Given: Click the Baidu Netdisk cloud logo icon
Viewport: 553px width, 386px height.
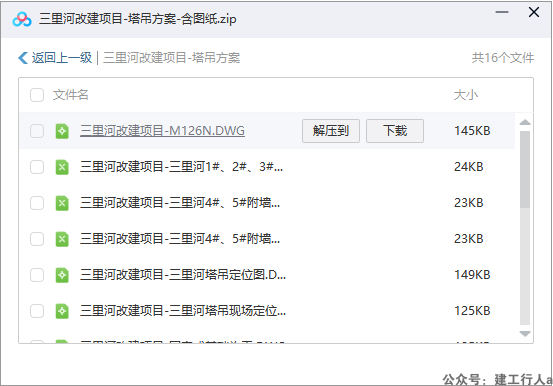Looking at the screenshot, I should [22, 19].
